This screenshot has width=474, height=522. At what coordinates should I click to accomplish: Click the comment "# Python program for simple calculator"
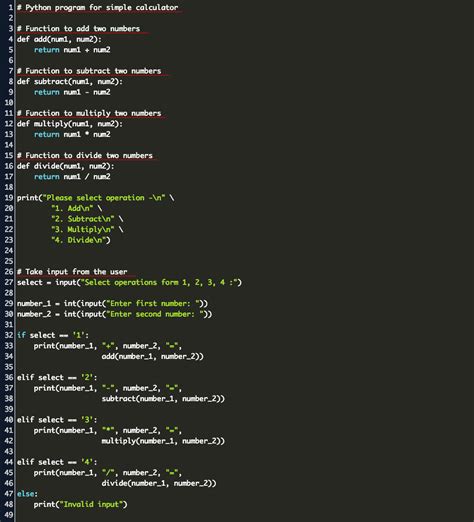(x=98, y=7)
